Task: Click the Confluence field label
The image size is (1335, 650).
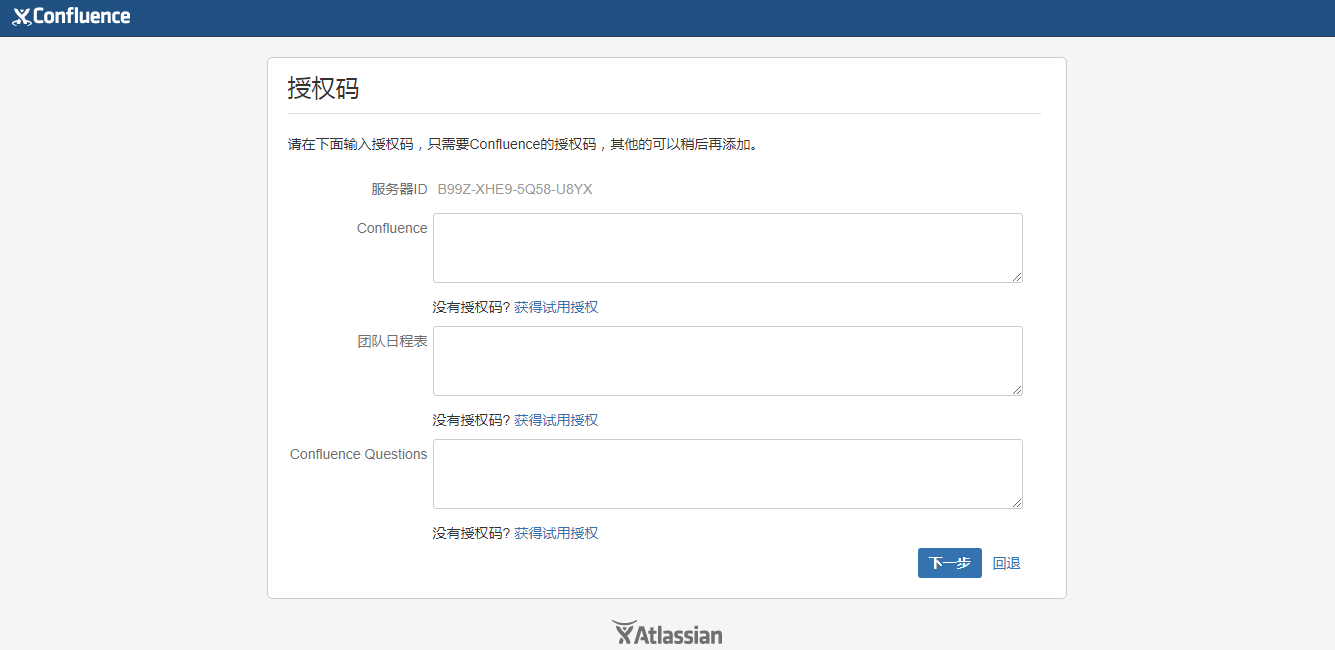Action: [x=392, y=228]
